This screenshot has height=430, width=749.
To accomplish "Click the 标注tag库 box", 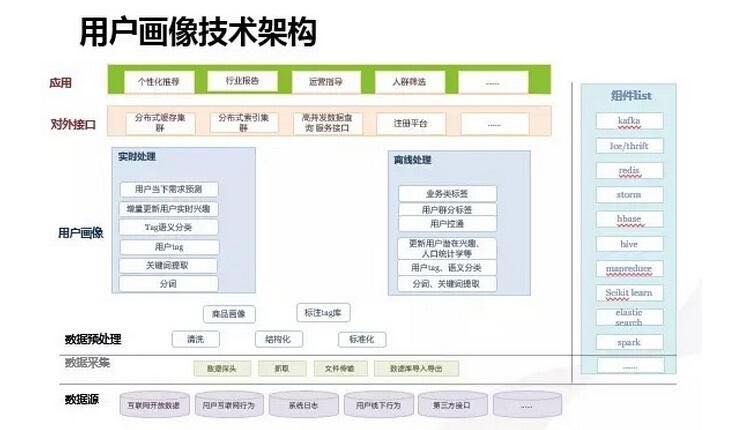I will tap(323, 312).
